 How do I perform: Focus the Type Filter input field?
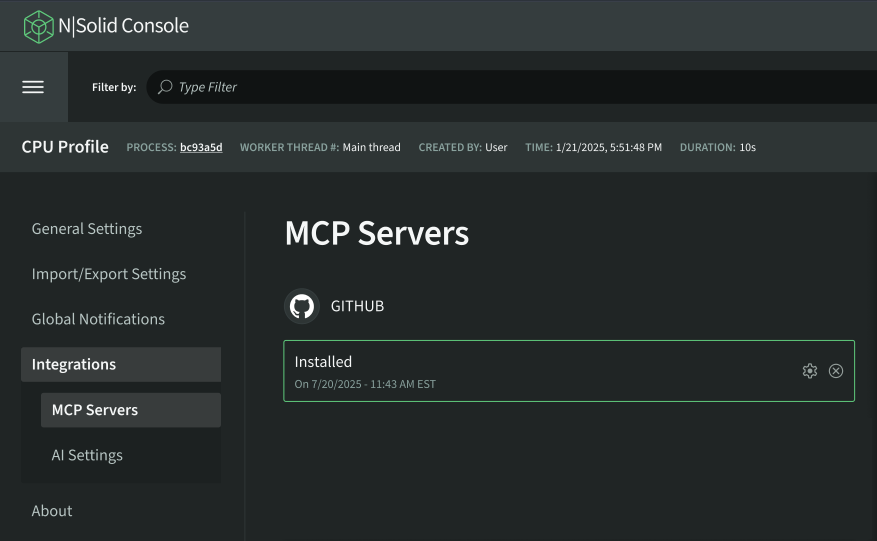coord(500,87)
